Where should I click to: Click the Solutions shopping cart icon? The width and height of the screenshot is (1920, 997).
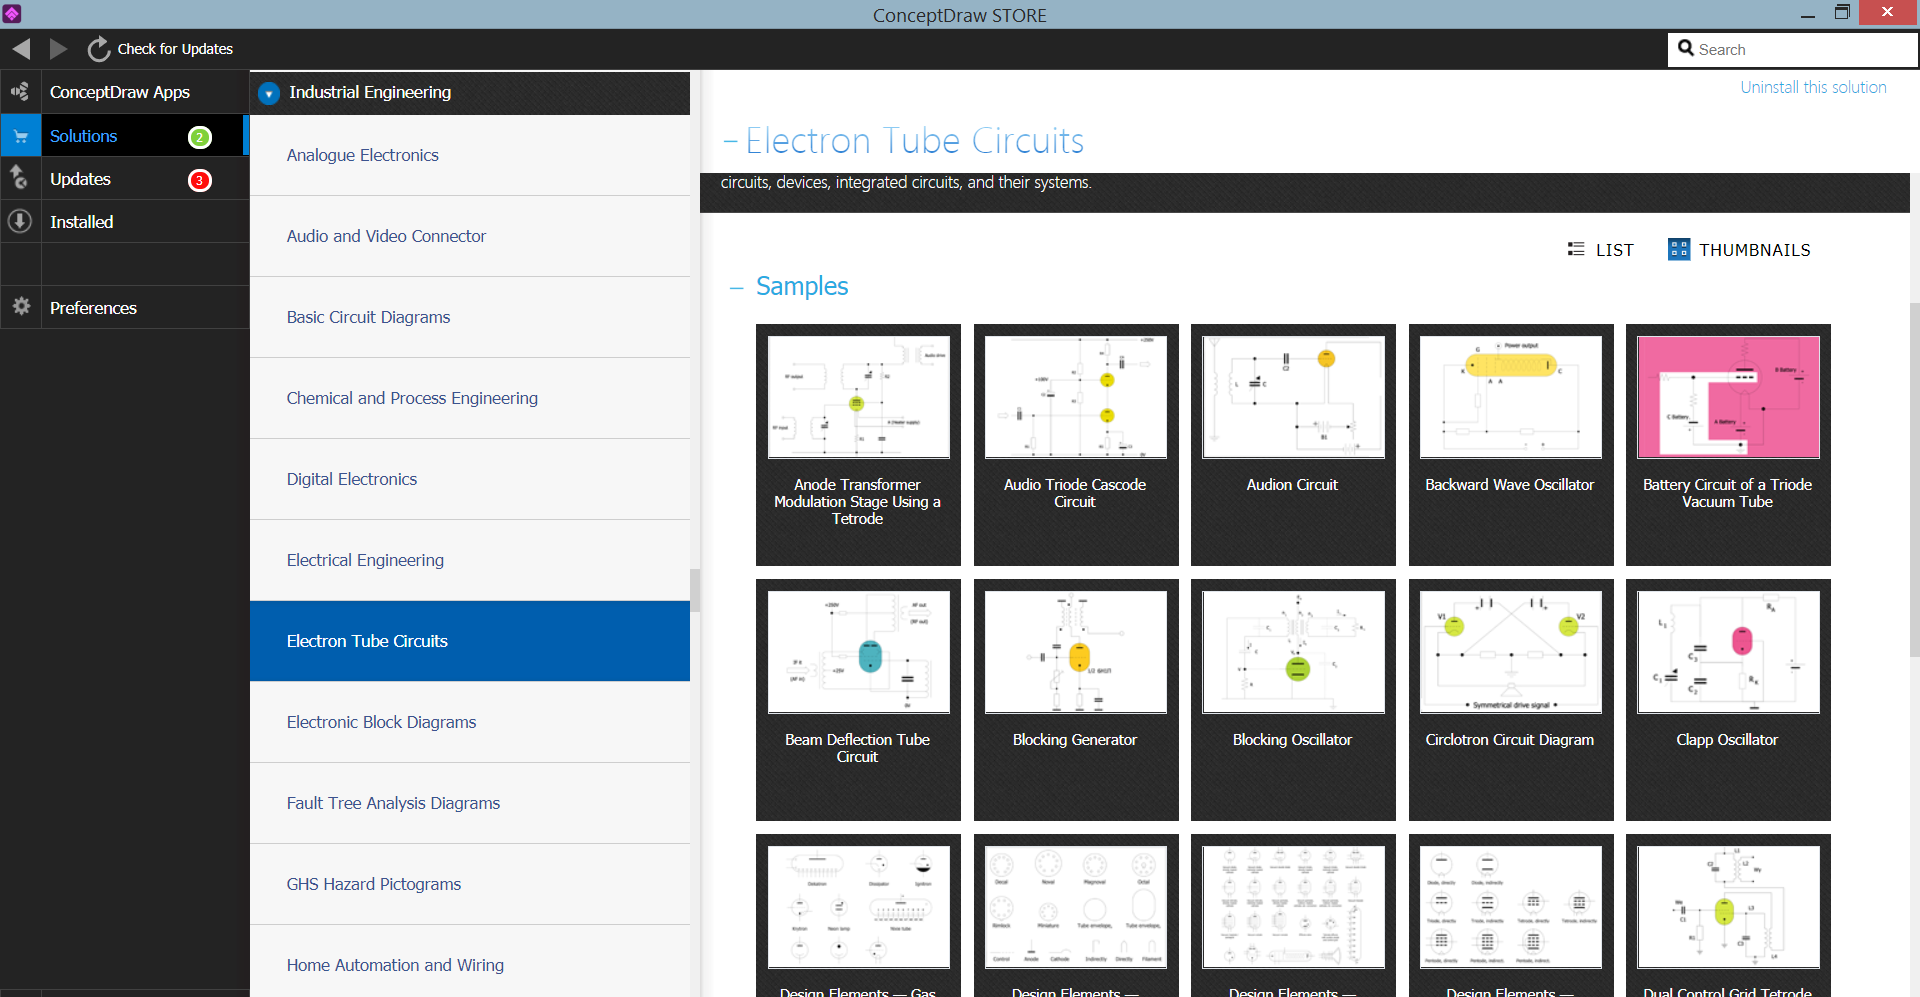pos(20,136)
